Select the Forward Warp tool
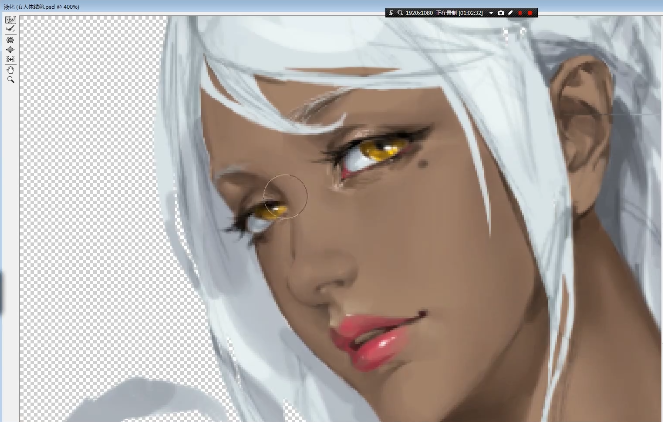This screenshot has width=663, height=422. point(11,20)
